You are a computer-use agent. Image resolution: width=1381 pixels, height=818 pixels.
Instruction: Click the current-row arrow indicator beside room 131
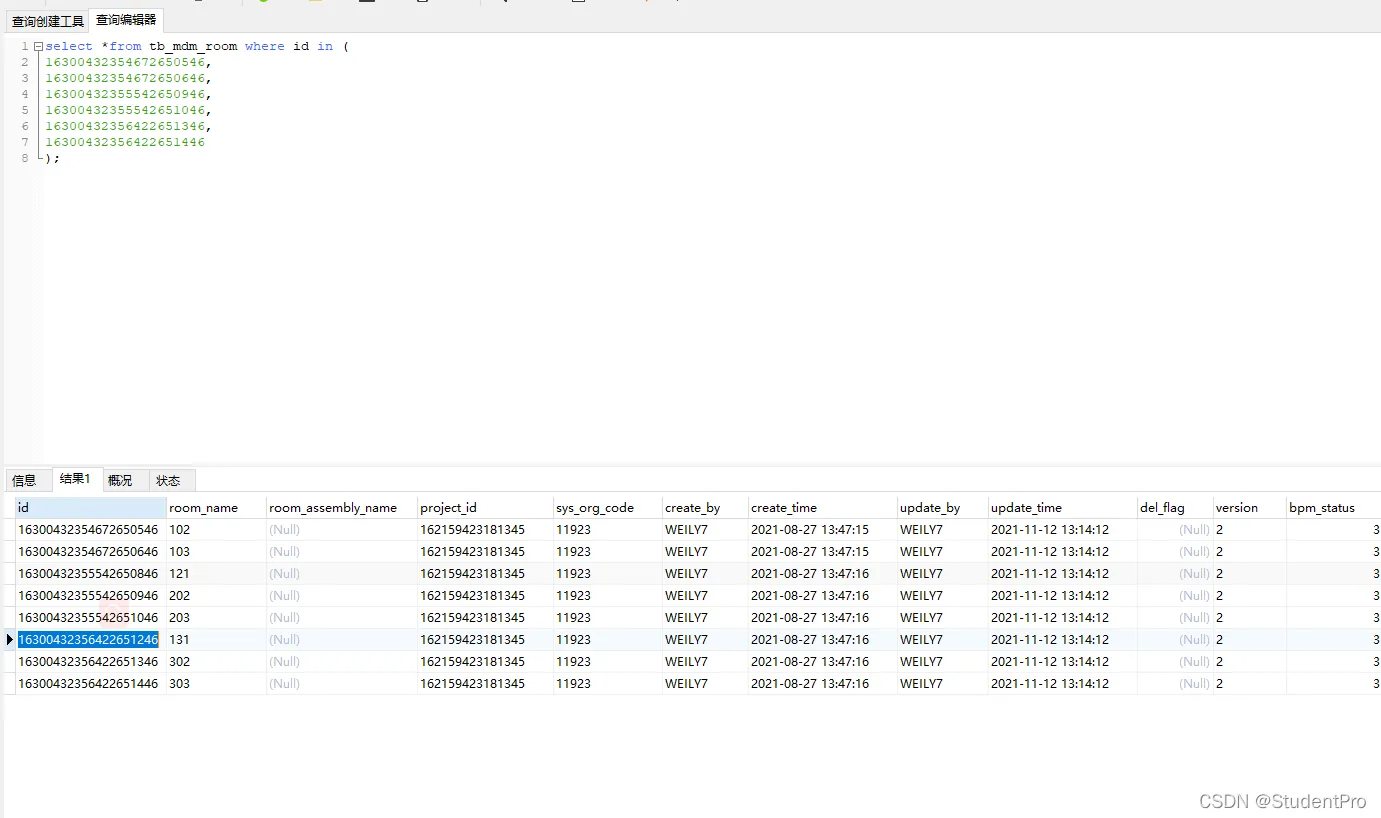pos(10,639)
